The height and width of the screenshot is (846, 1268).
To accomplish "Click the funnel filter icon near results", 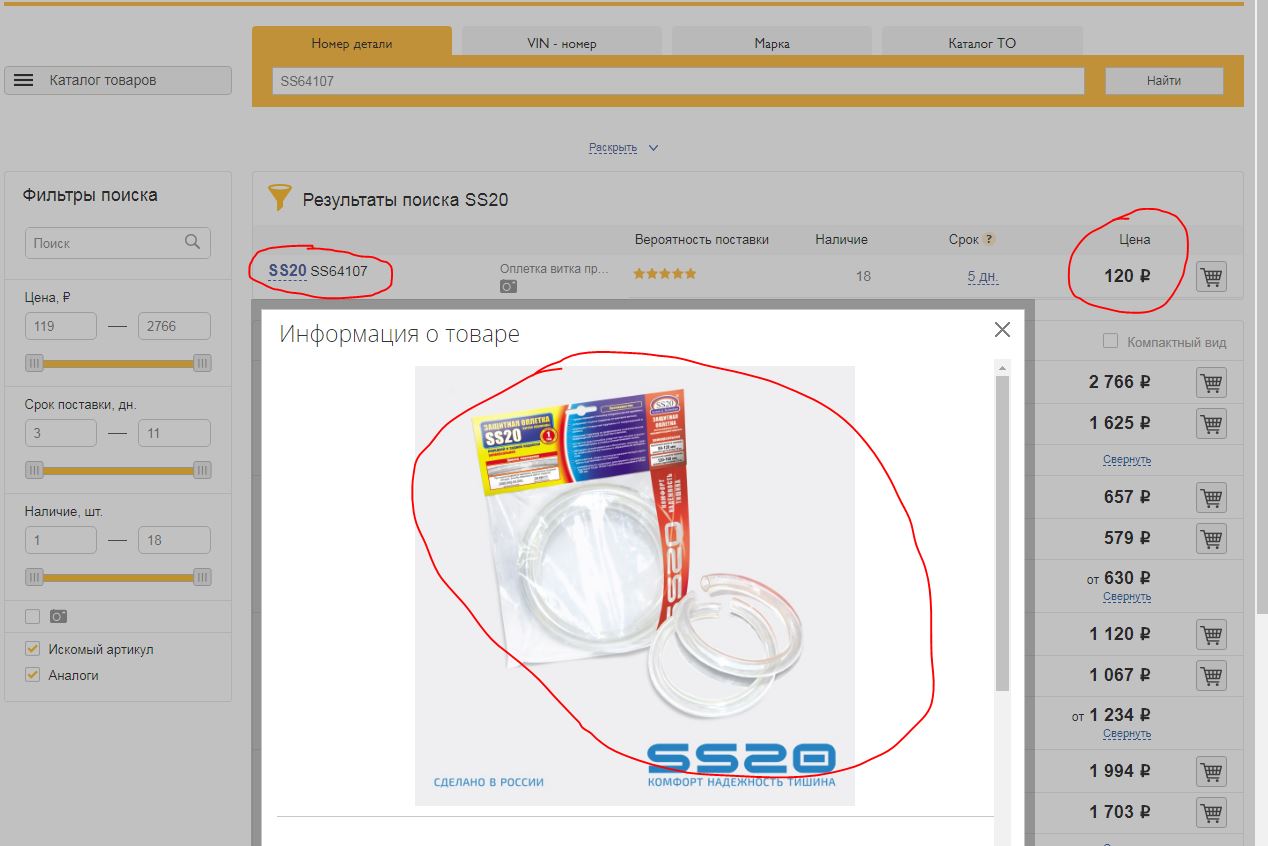I will tap(280, 197).
